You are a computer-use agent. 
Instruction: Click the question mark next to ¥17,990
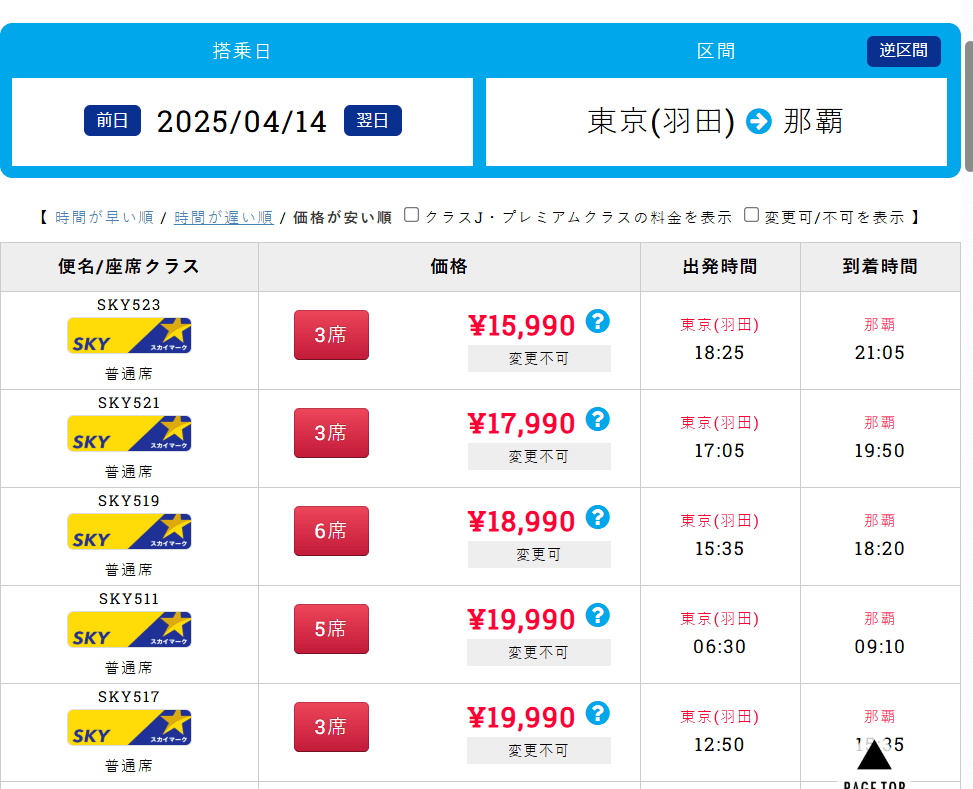tap(597, 420)
